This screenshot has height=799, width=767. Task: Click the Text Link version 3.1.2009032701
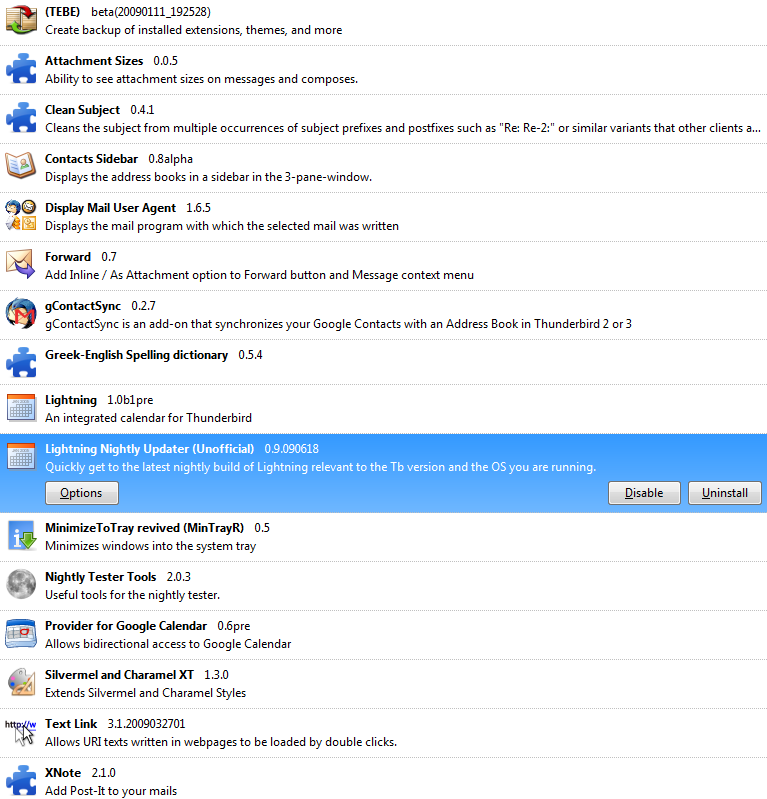point(146,724)
